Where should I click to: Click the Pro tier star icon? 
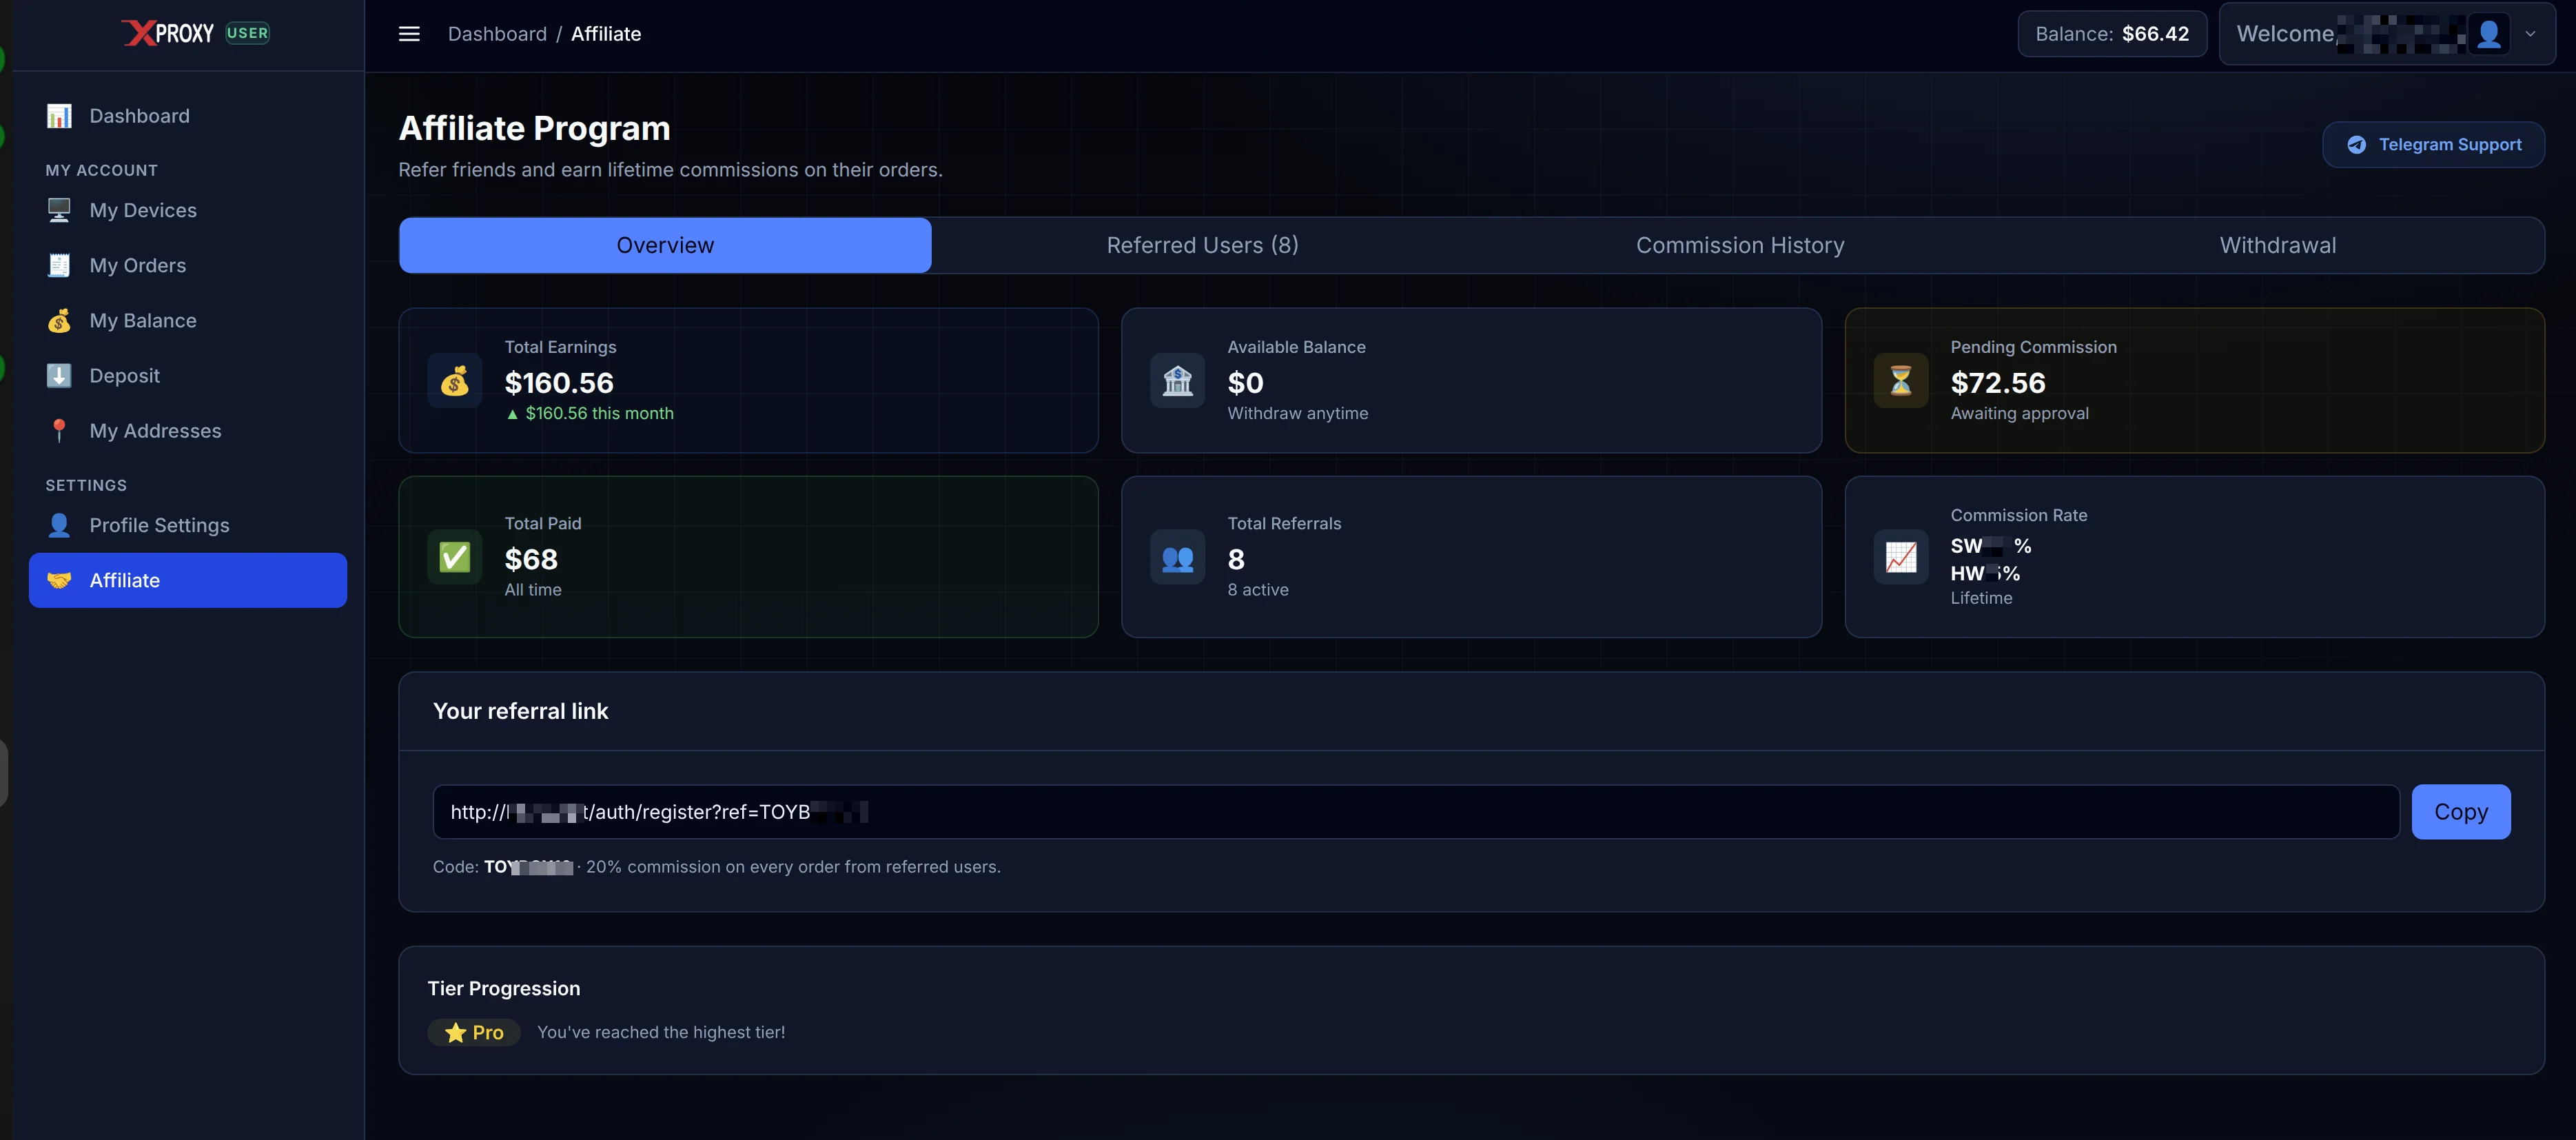click(456, 1032)
